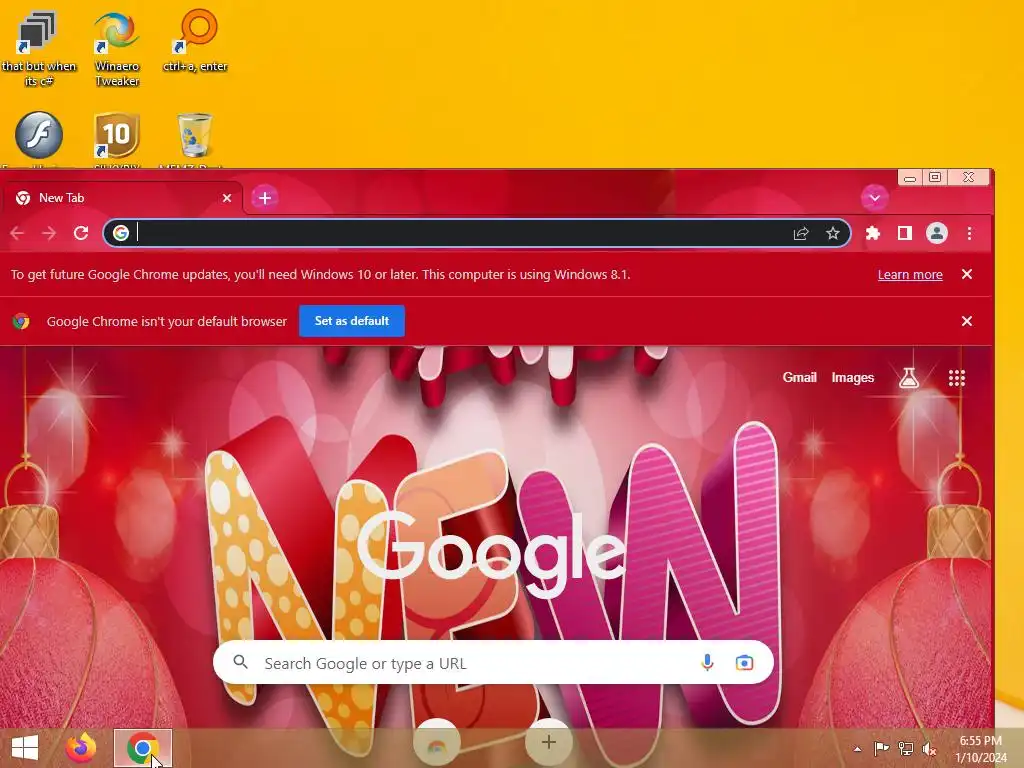Share this page icon in omnibox

tap(801, 233)
